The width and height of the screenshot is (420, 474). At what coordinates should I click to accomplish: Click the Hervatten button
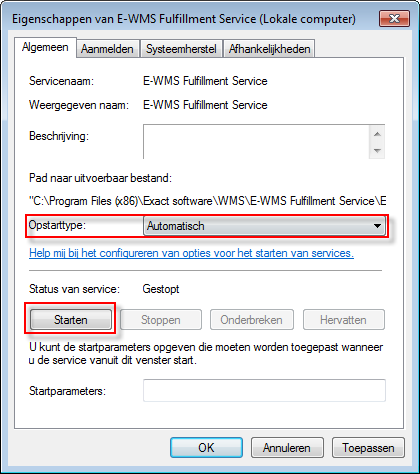tap(343, 320)
